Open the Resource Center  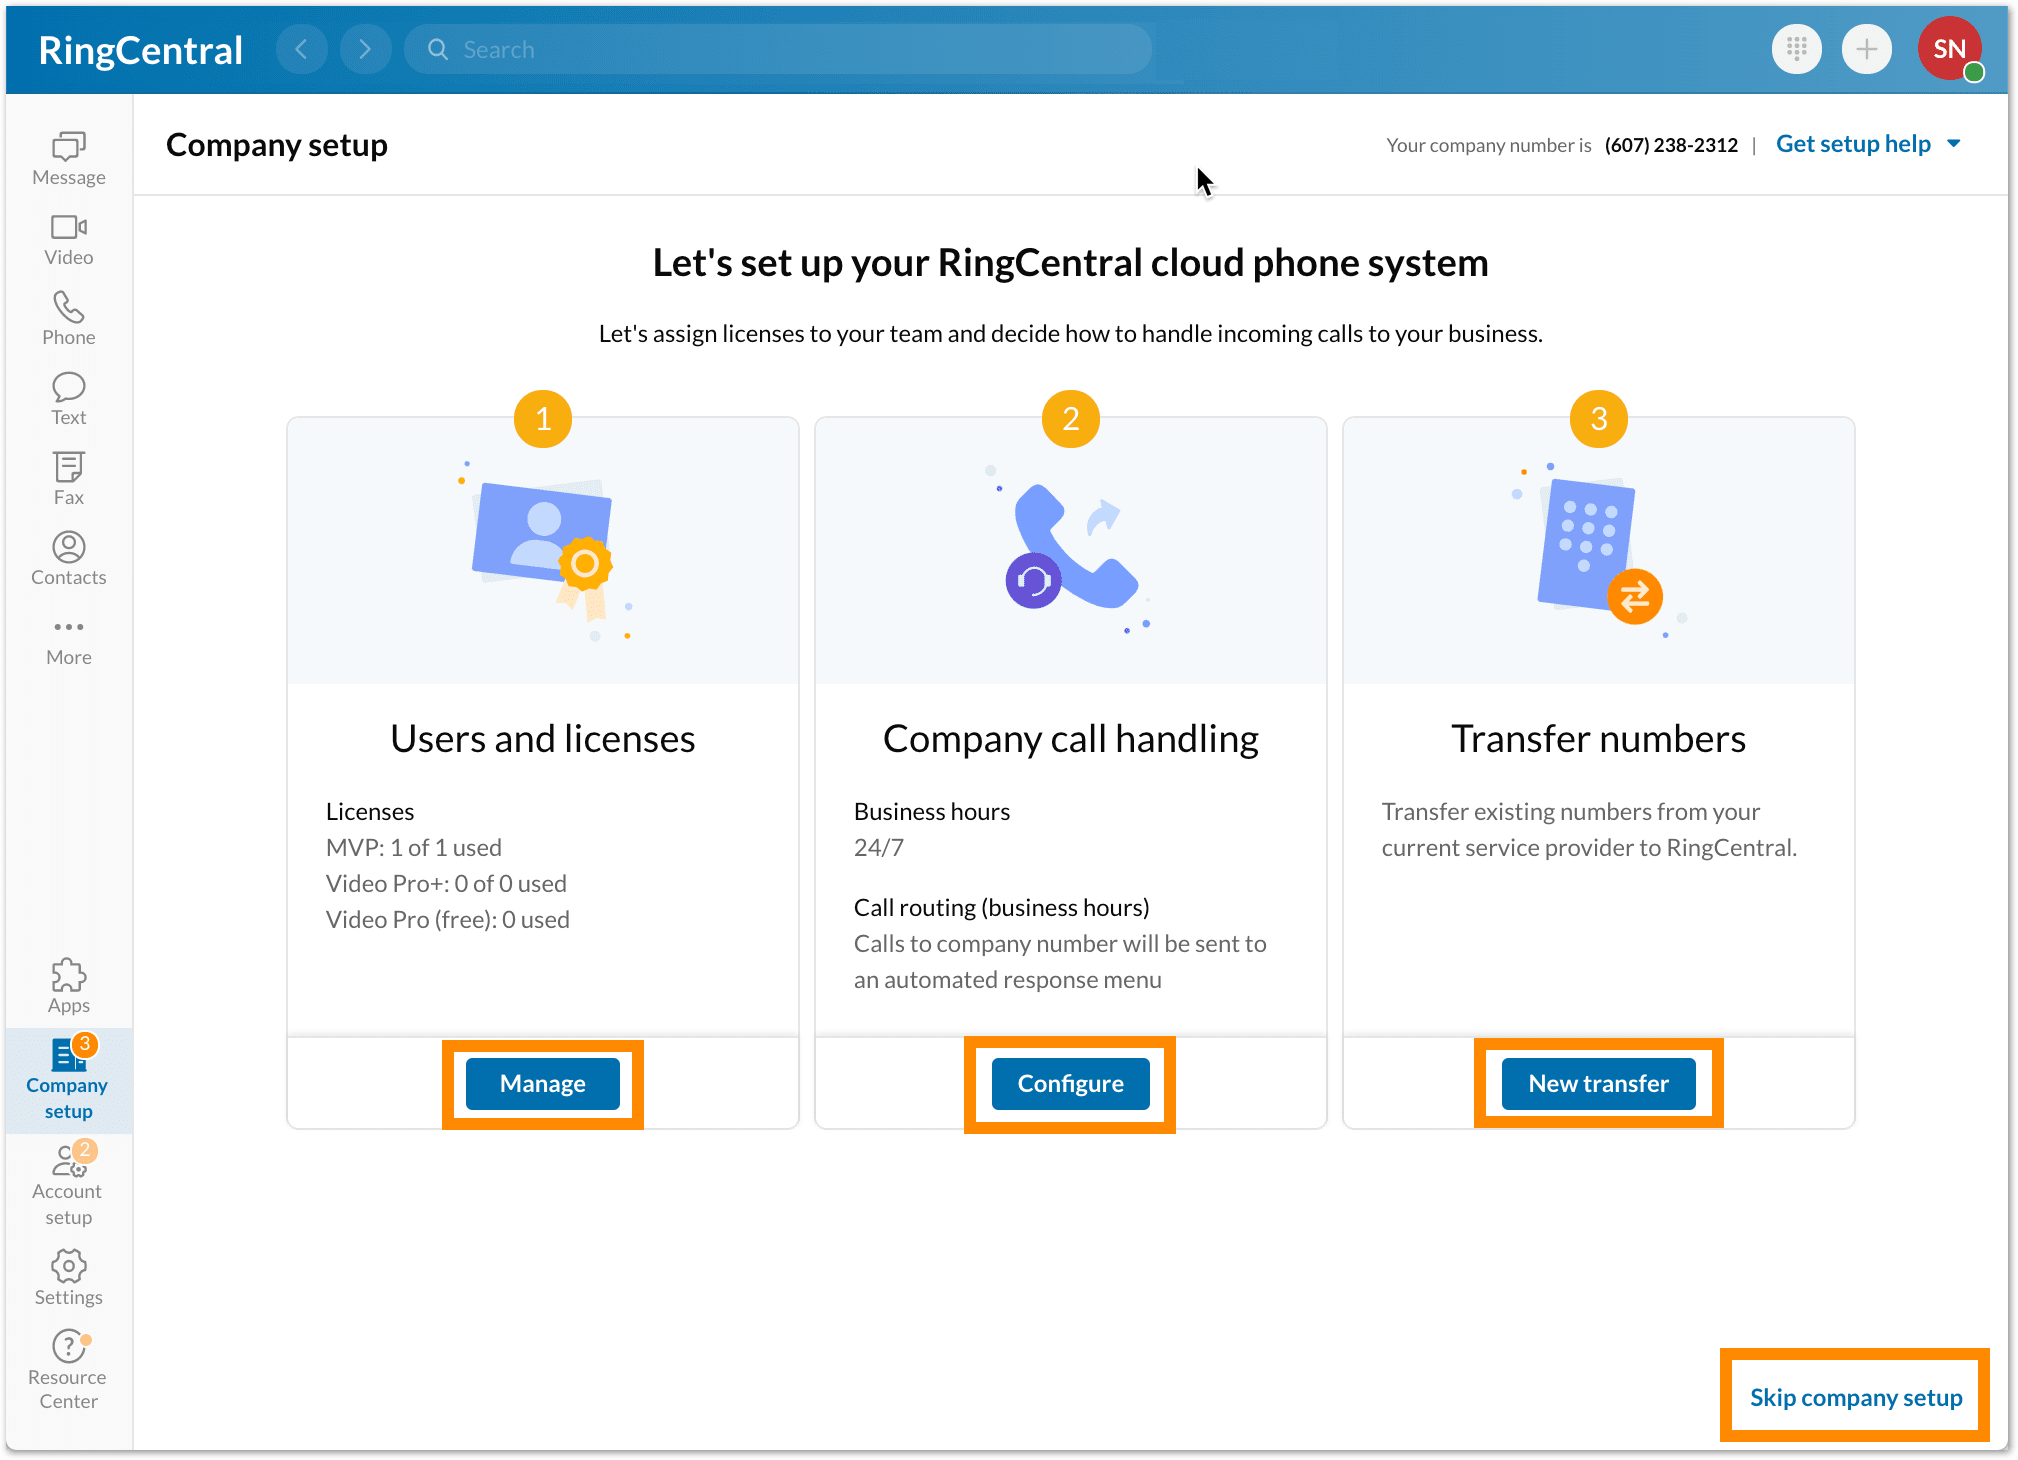[67, 1362]
